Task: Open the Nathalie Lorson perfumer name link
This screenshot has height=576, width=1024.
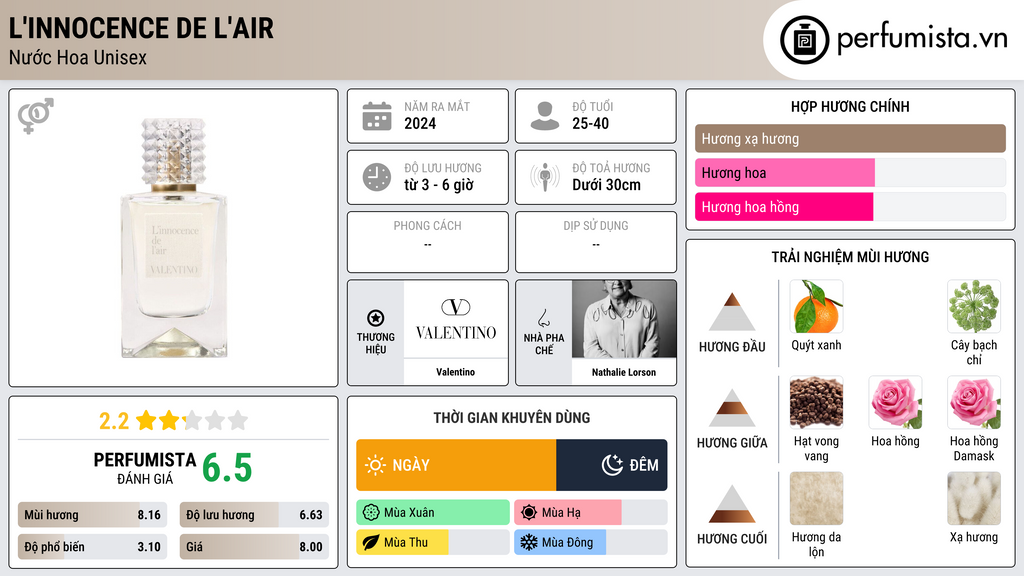Action: [x=624, y=372]
